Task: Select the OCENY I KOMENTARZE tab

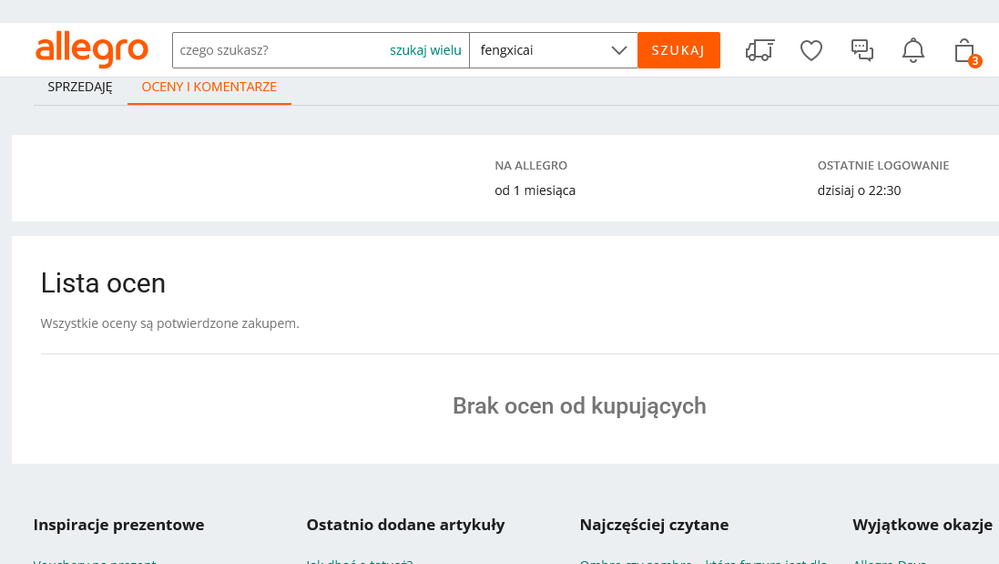Action: pos(209,87)
